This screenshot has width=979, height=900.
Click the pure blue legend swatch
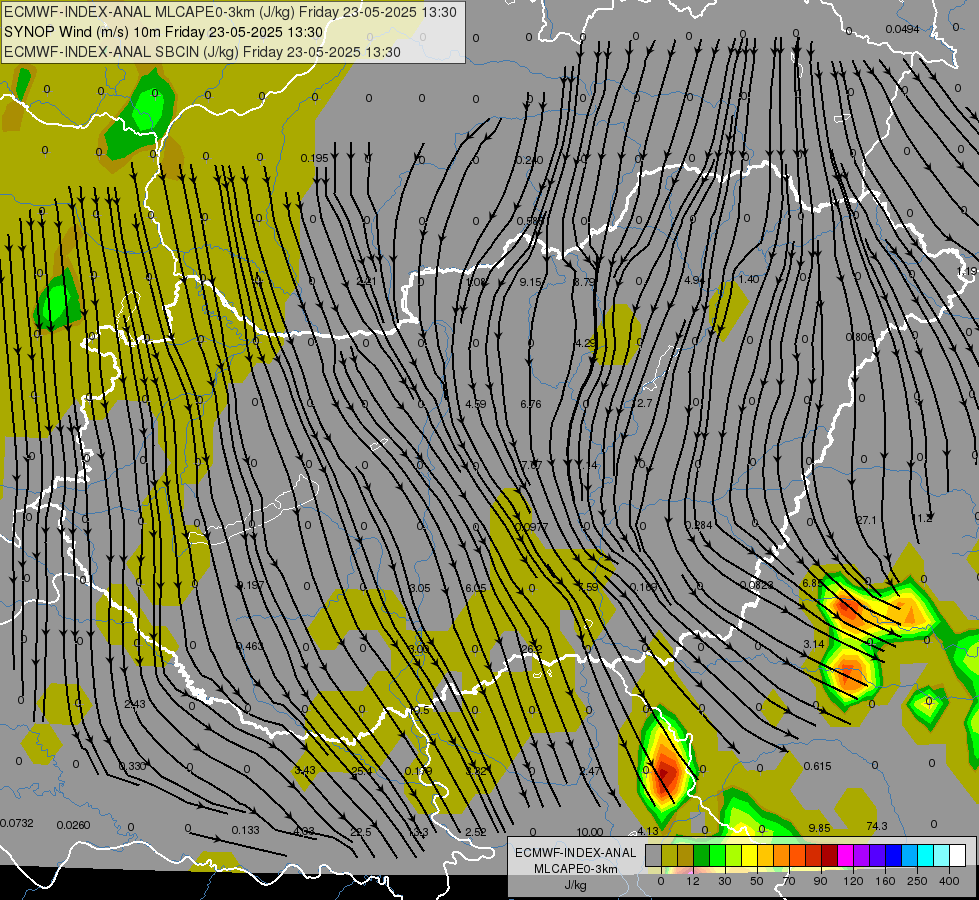pos(893,856)
